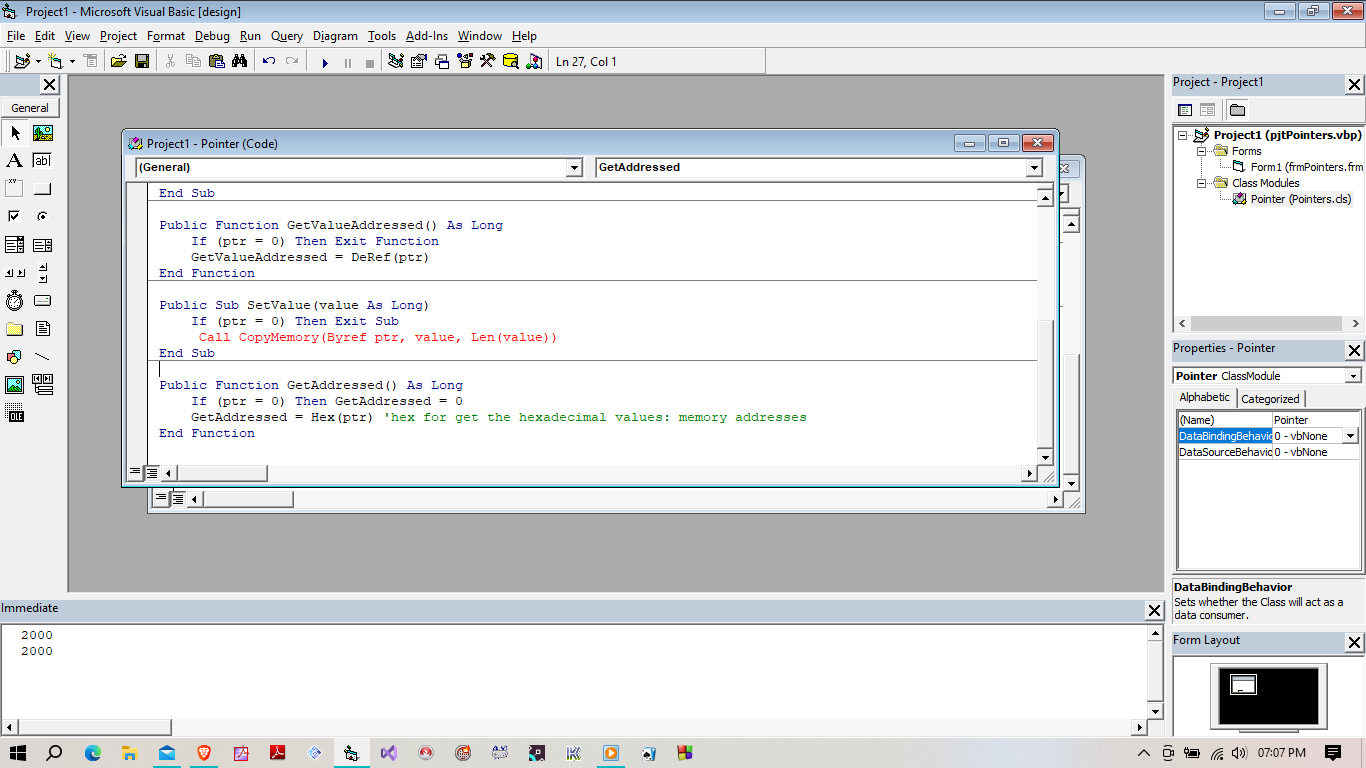Collapse the Forms folder node
This screenshot has height=768, width=1366.
pos(1202,151)
